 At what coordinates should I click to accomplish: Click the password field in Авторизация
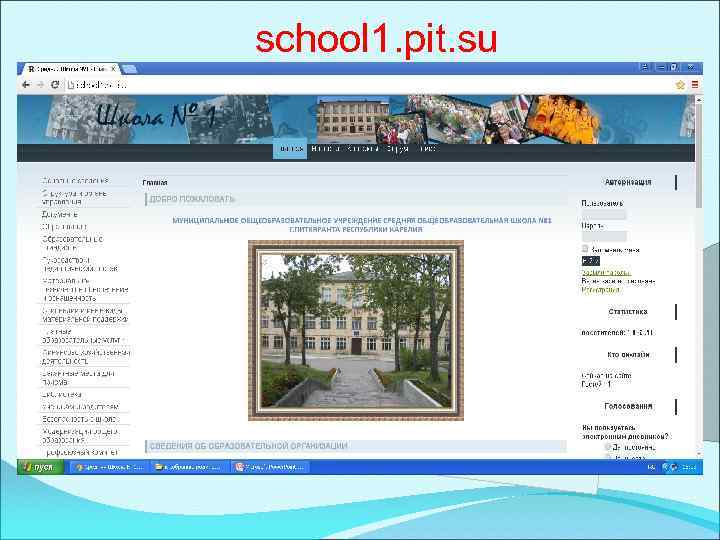[x=604, y=236]
